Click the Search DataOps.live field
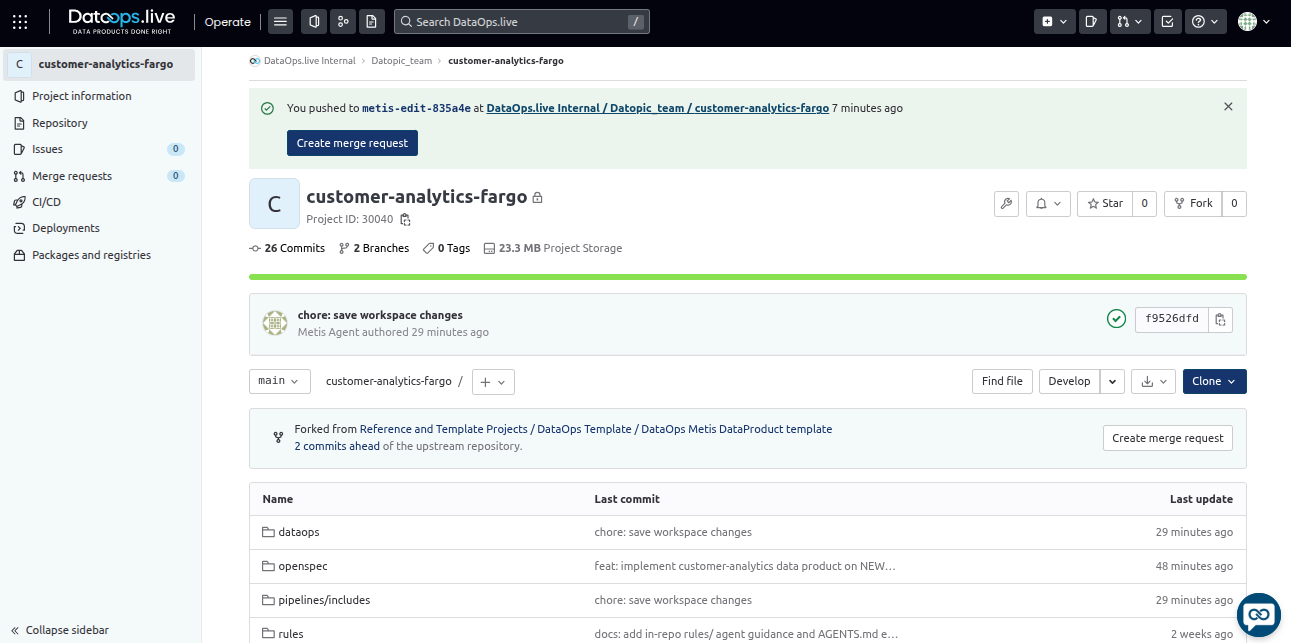This screenshot has width=1291, height=643. pos(522,21)
